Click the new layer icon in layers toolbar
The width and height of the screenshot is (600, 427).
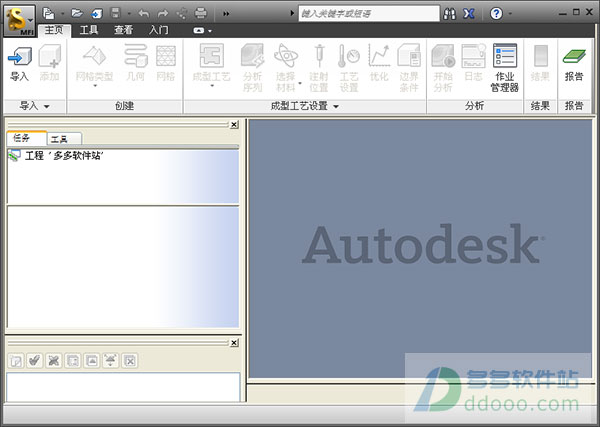click(x=16, y=360)
